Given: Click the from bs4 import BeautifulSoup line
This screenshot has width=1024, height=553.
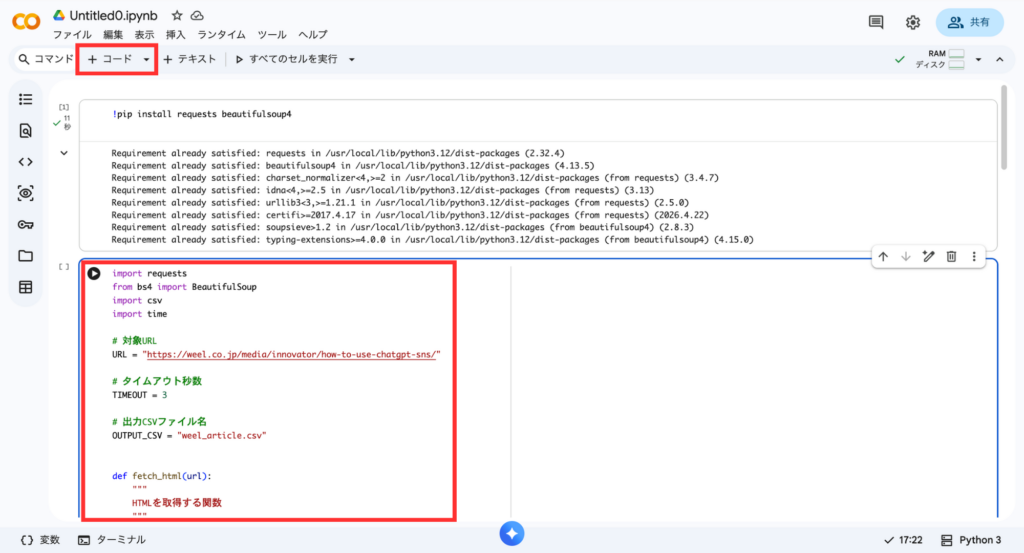Looking at the screenshot, I should pos(184,287).
